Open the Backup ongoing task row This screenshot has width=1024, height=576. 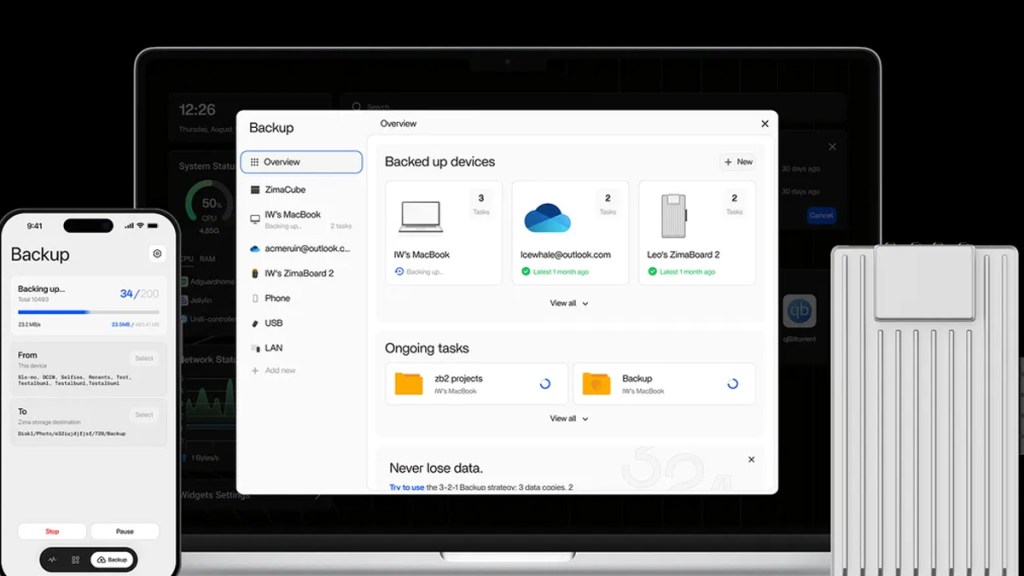click(664, 384)
